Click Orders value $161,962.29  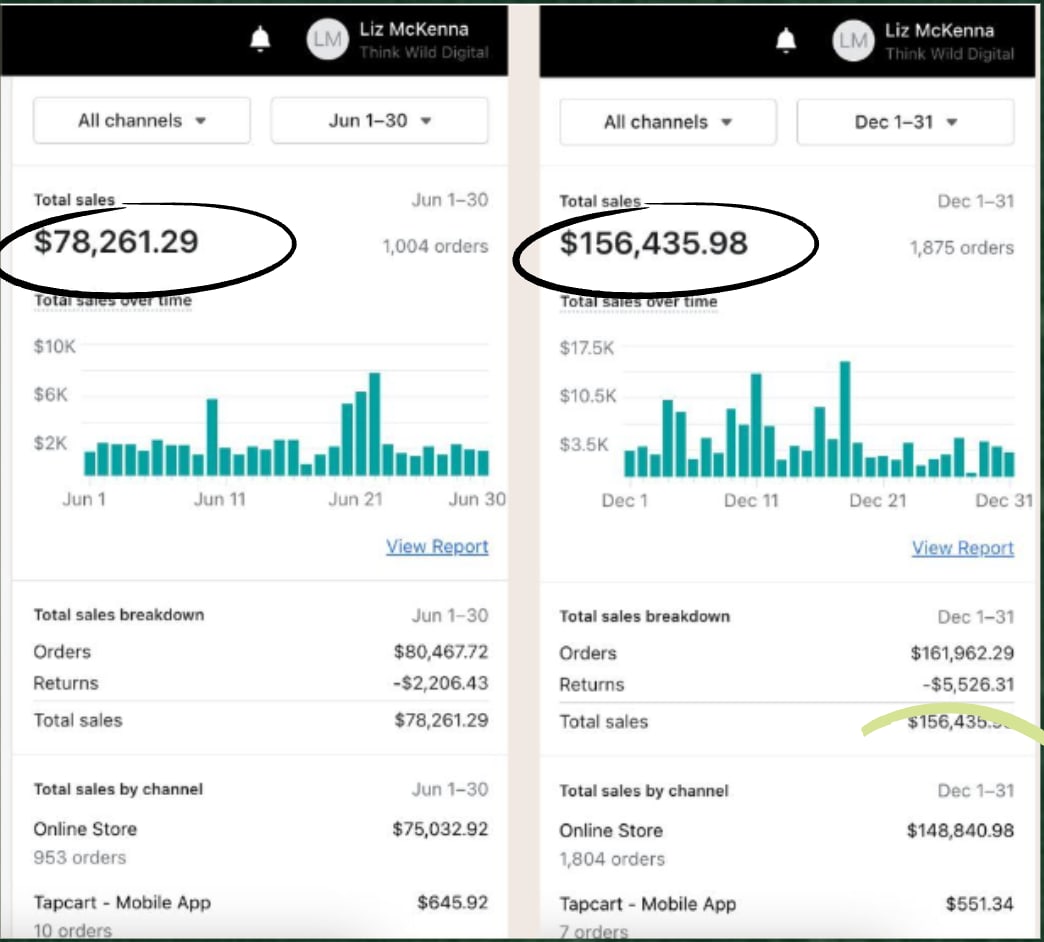coord(962,653)
